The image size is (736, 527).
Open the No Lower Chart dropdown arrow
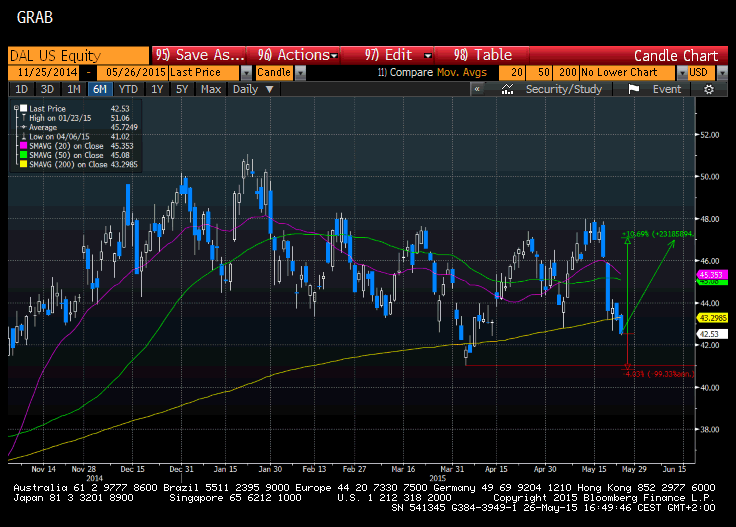coord(682,73)
